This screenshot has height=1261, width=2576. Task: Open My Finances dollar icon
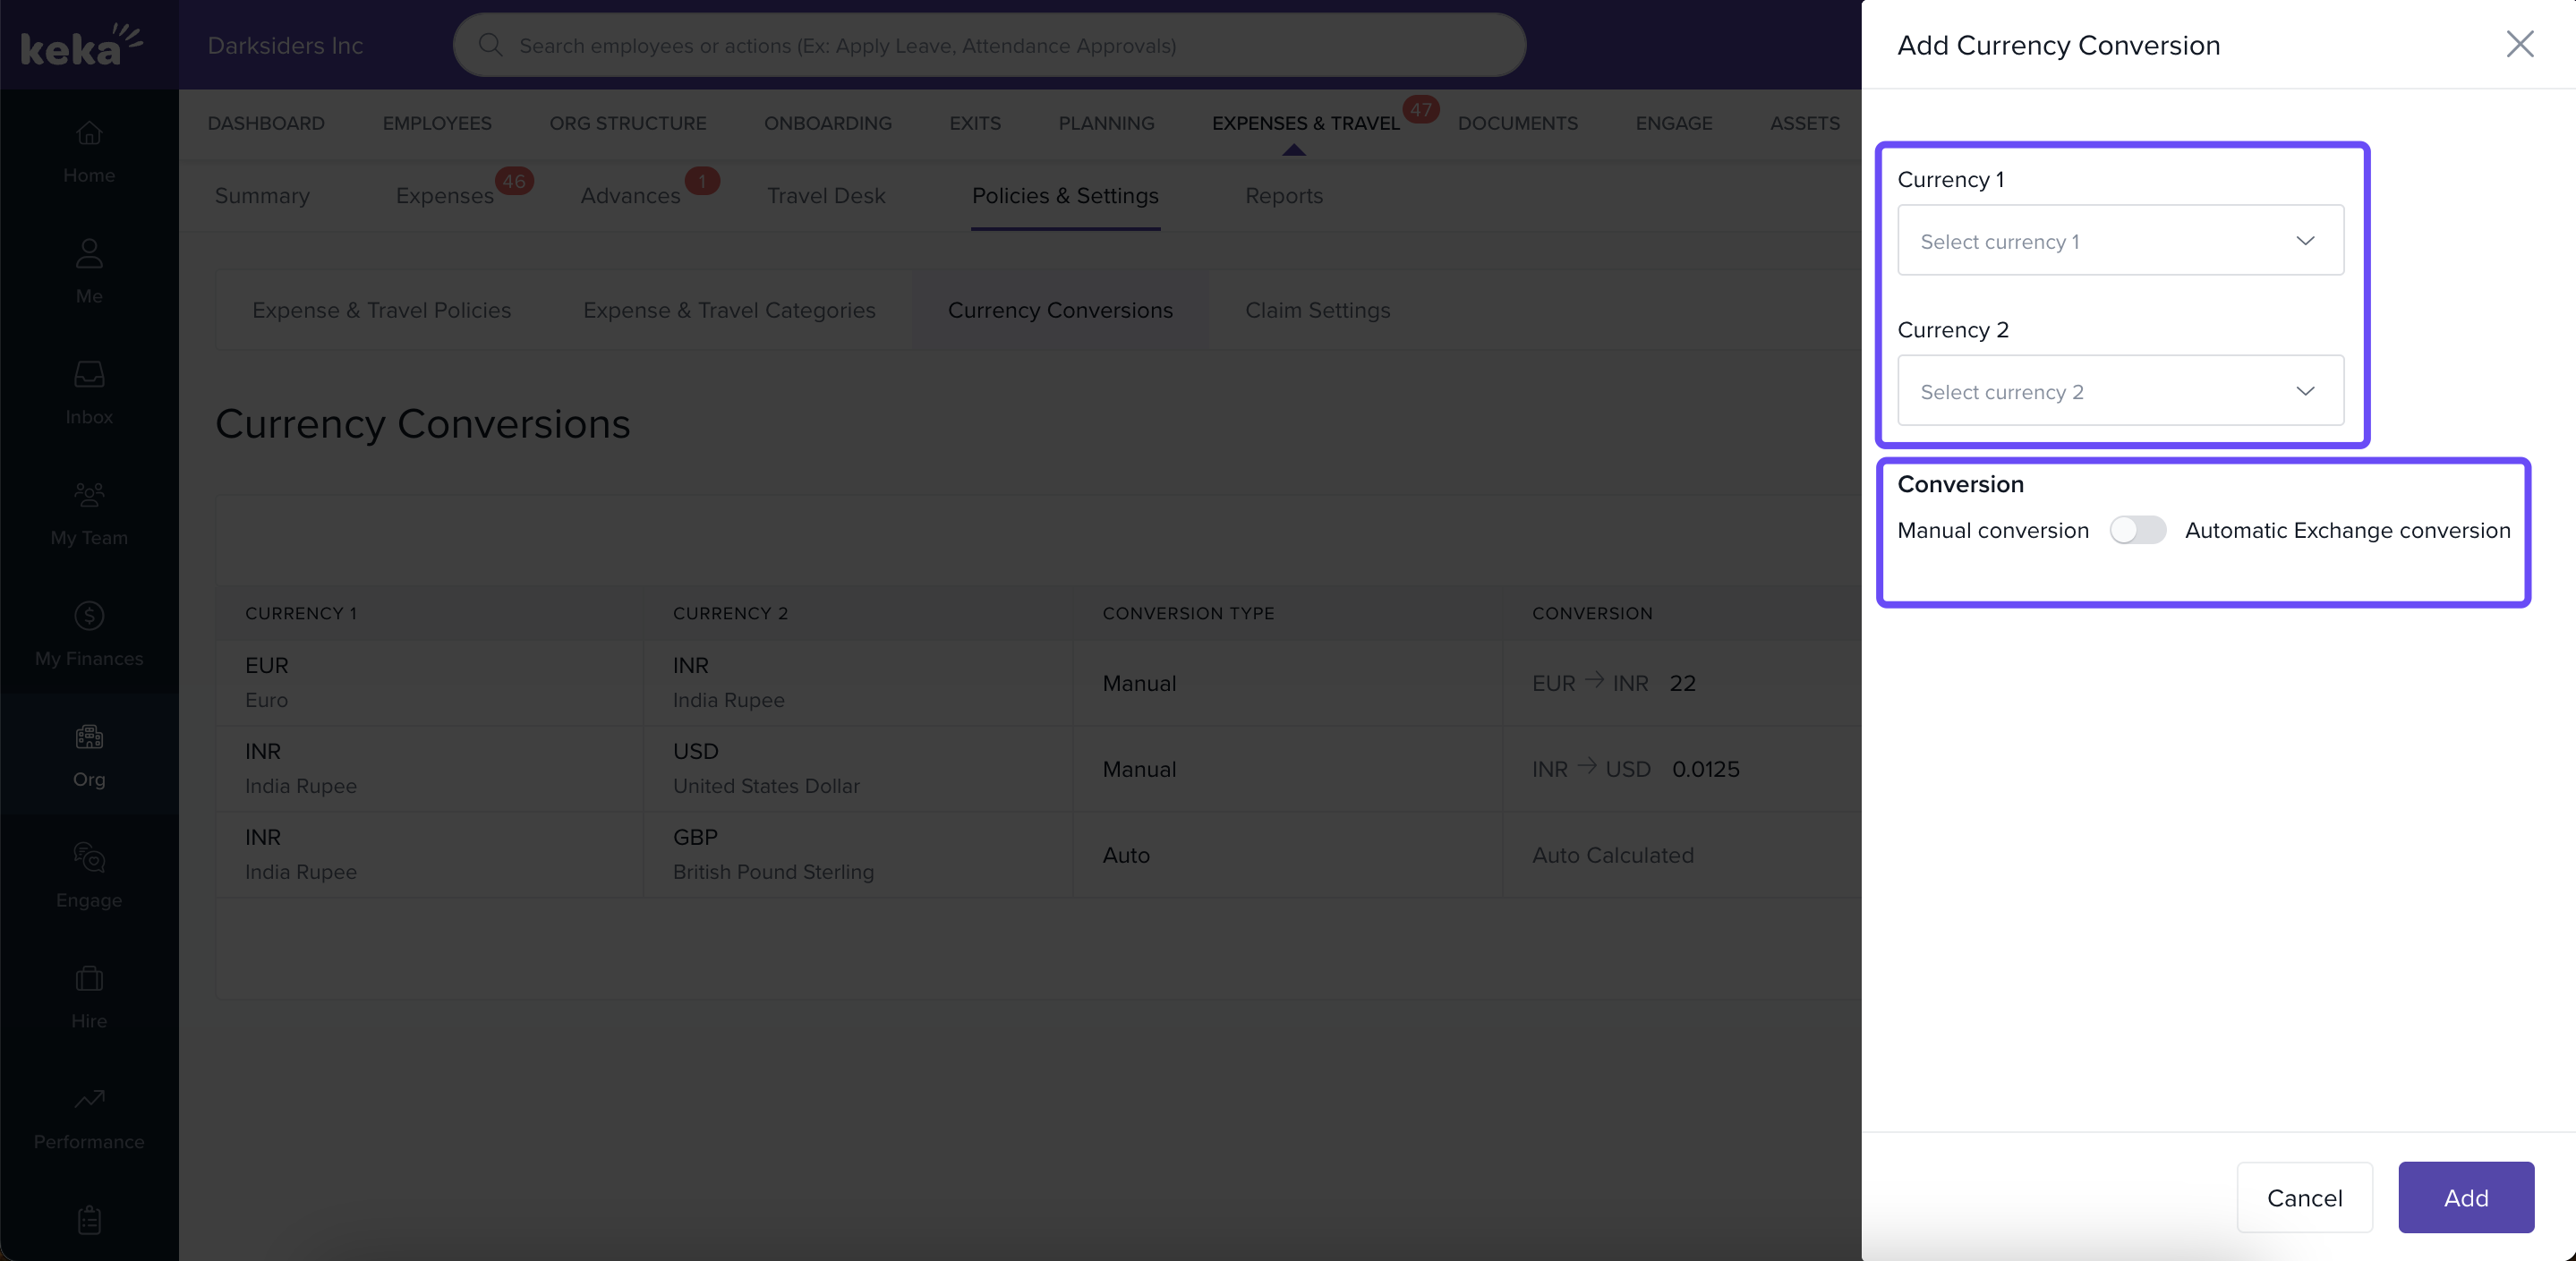point(89,616)
